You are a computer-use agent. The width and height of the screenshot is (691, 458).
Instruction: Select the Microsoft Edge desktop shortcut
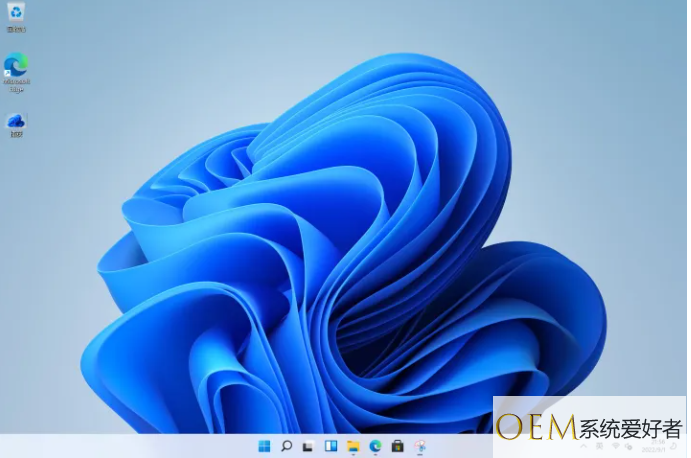point(16,72)
